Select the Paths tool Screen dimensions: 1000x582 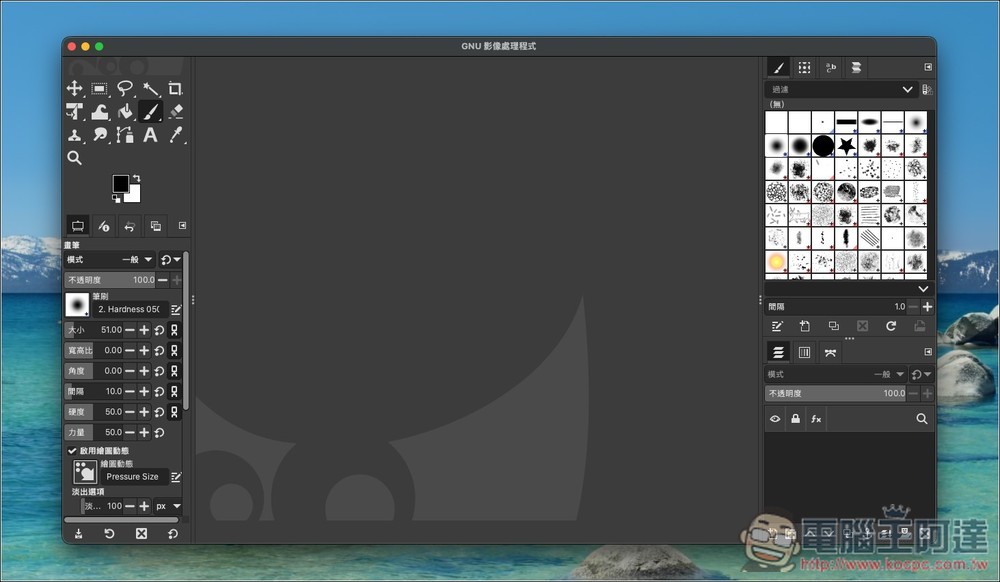coord(125,135)
